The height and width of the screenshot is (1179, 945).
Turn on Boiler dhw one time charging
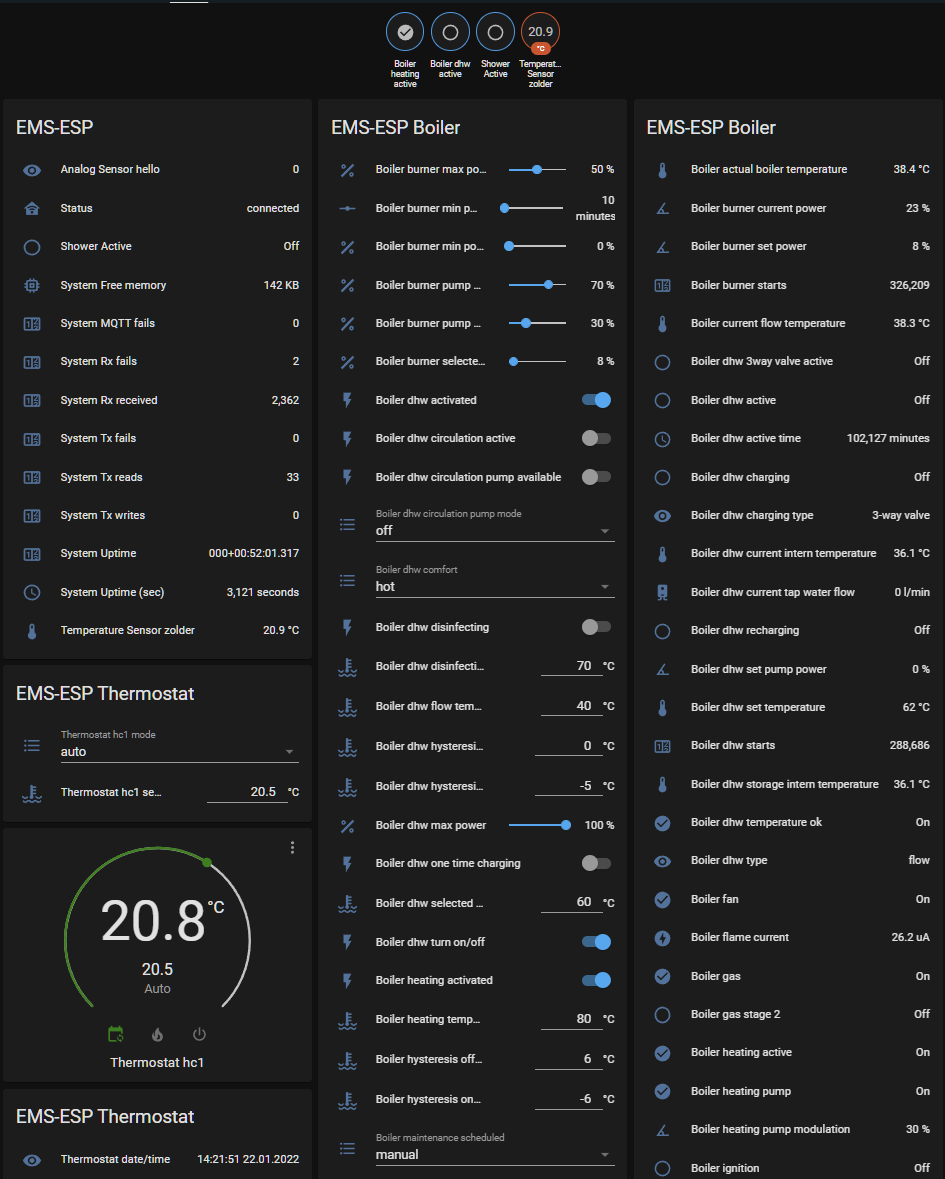[x=596, y=863]
